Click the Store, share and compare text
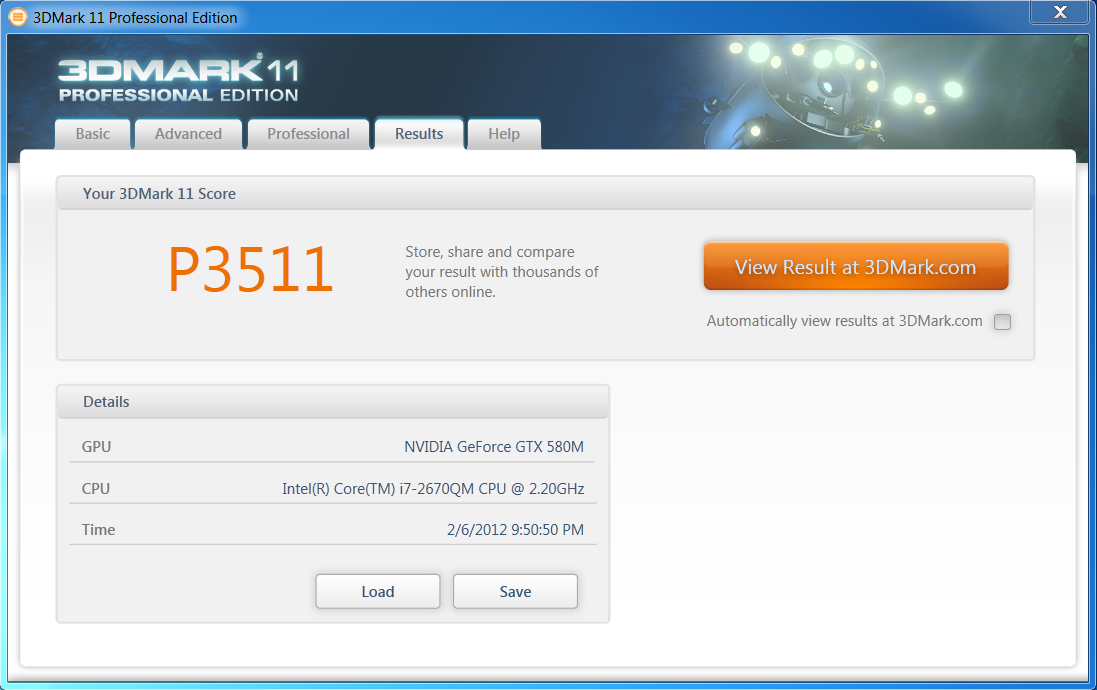The height and width of the screenshot is (690, 1097). pos(502,272)
